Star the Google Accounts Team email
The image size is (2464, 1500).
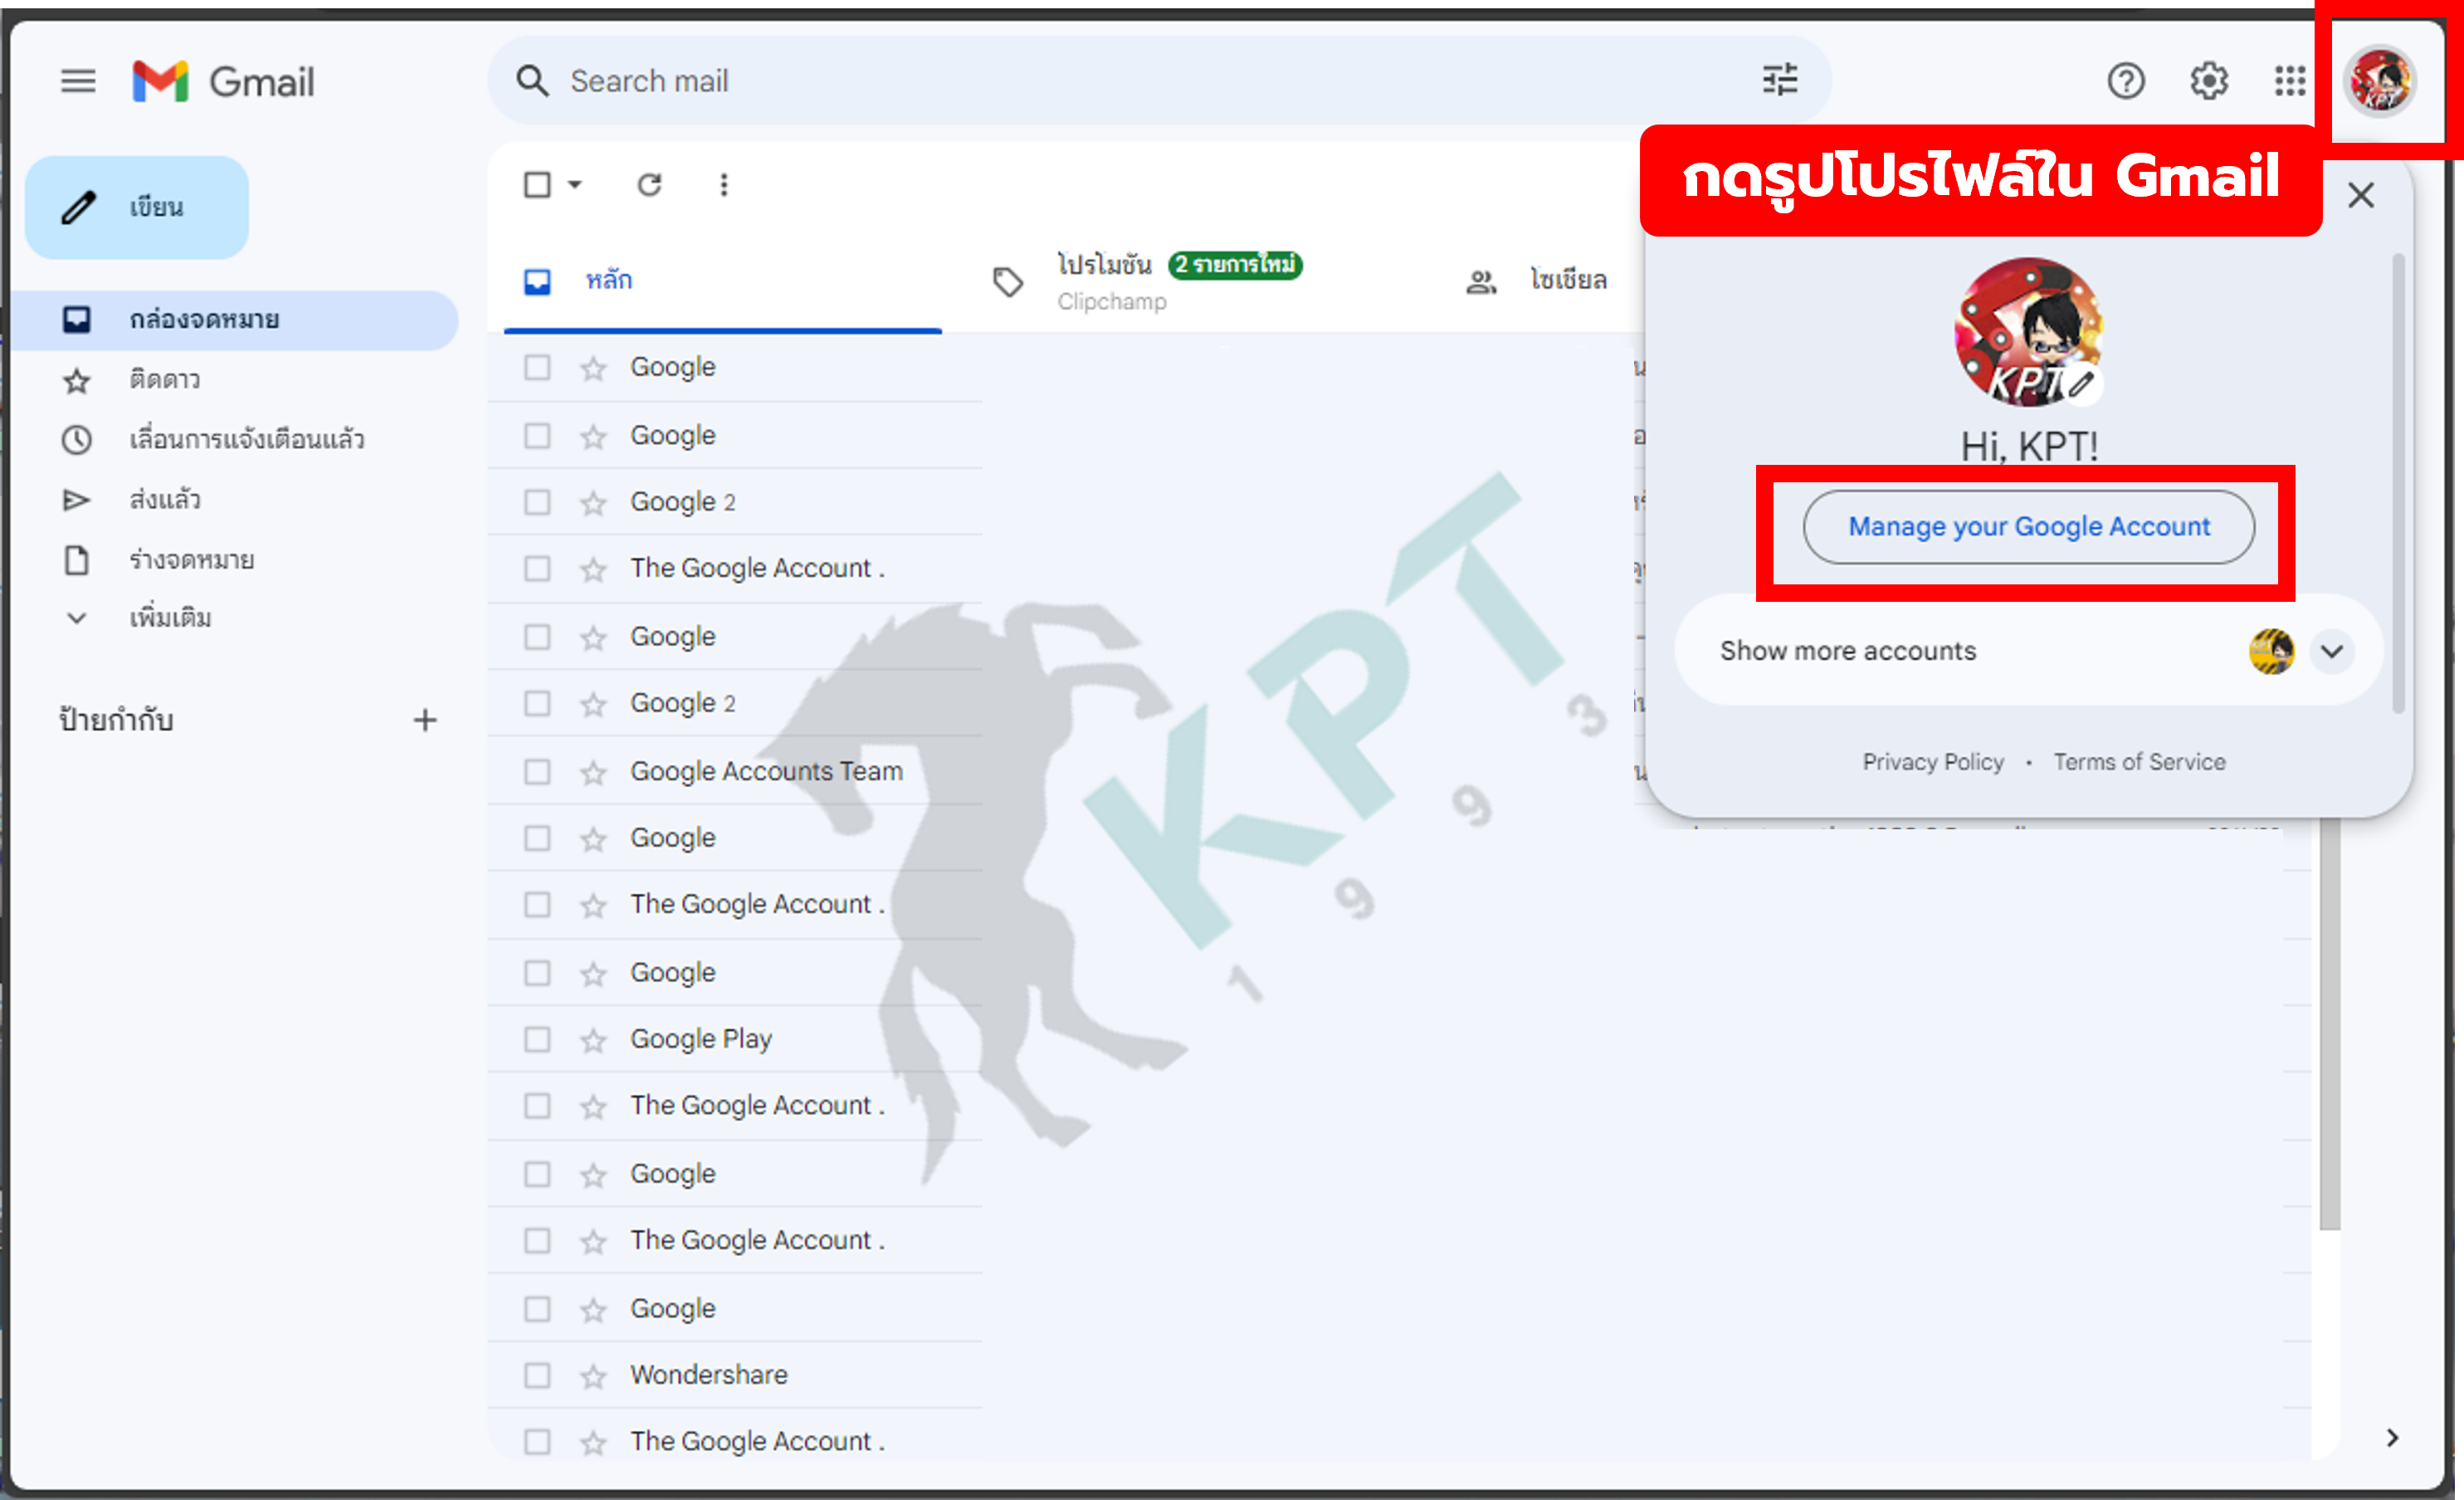(593, 772)
